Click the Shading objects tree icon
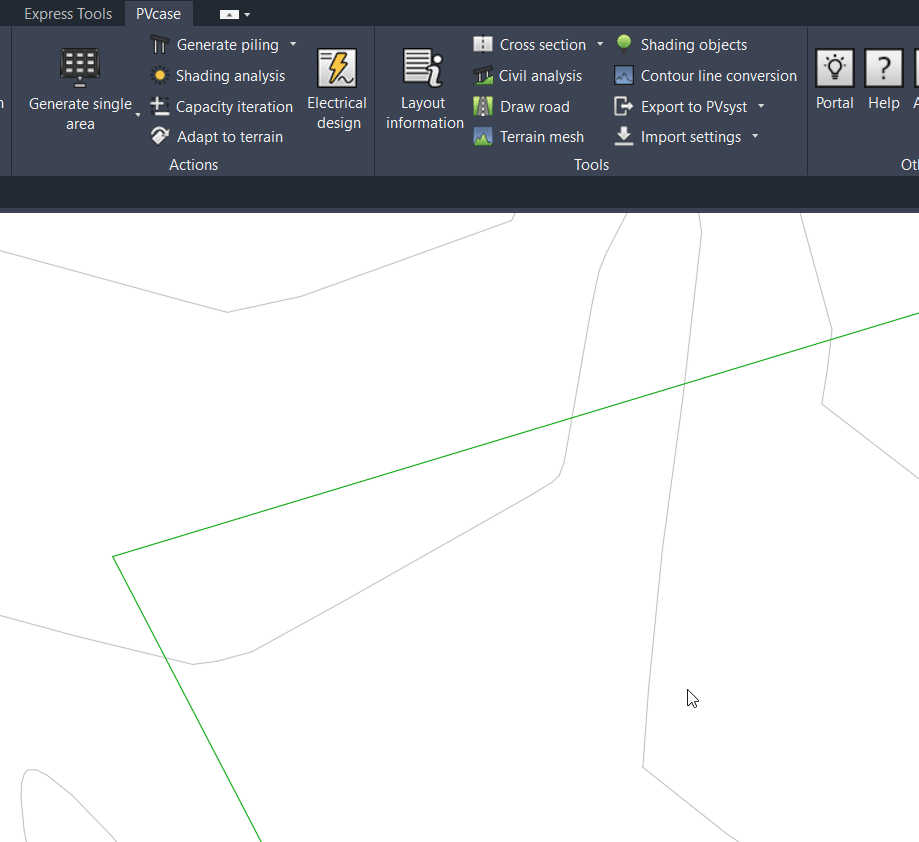919x842 pixels. (x=624, y=44)
